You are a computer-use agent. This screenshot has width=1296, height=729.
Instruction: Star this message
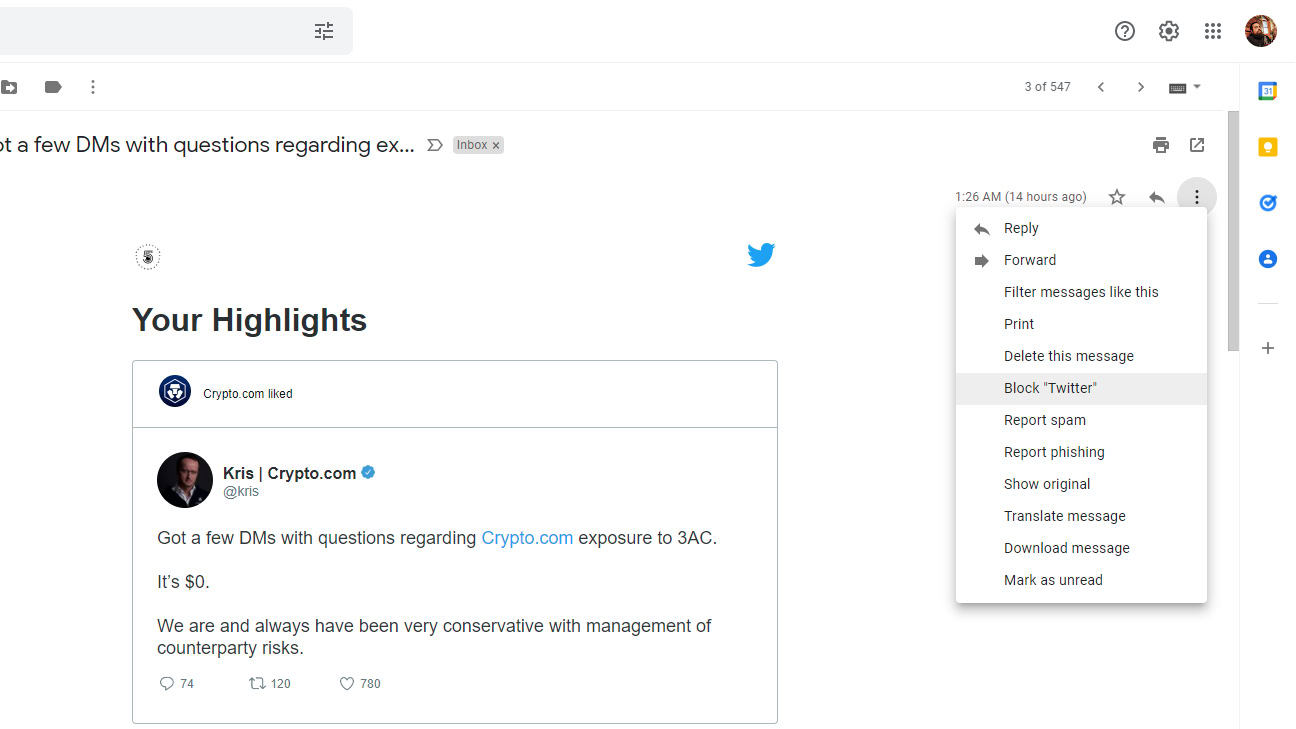pos(1117,197)
